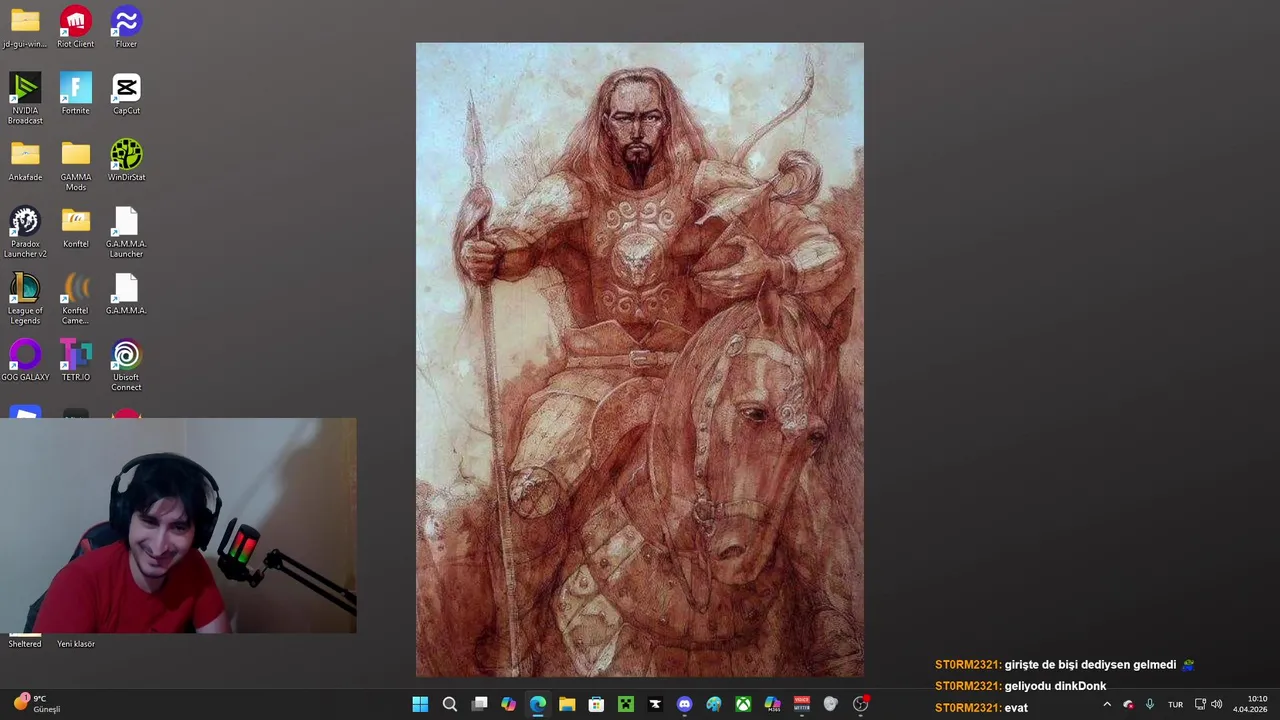Switch the TUR input language
Screen dimensions: 1280x720
[x=1175, y=704]
